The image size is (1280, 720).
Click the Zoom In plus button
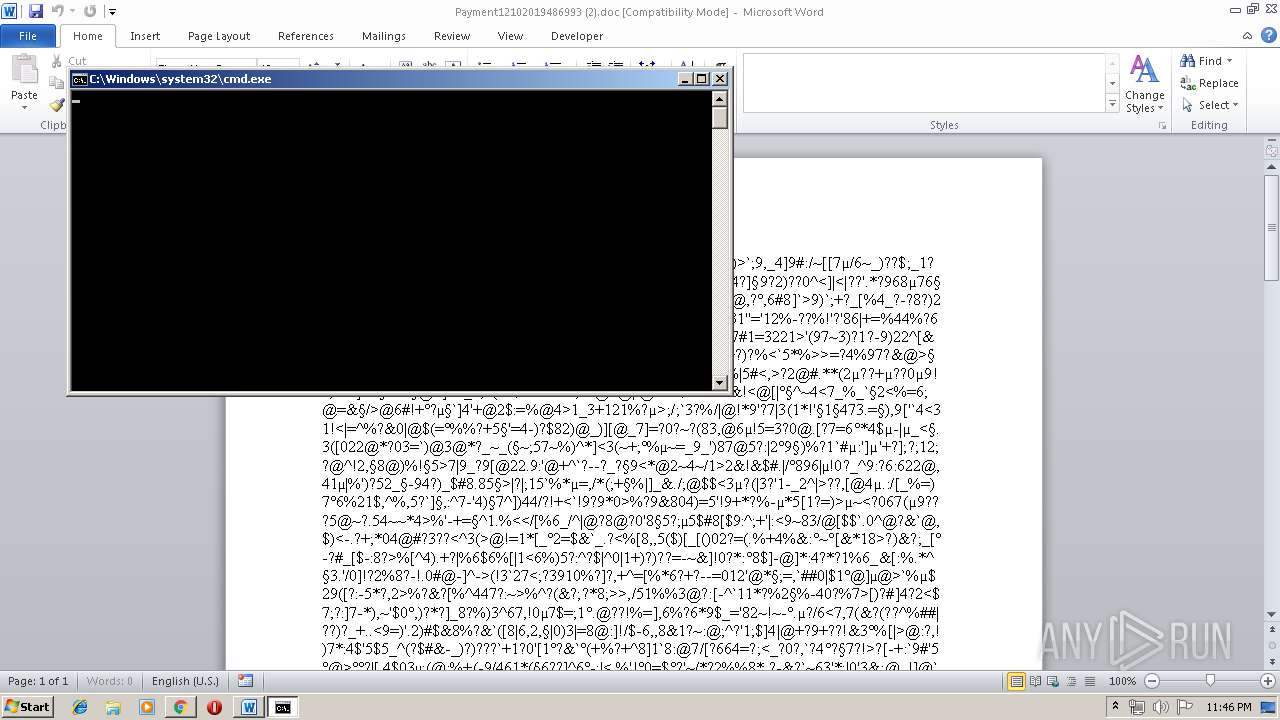tap(1268, 681)
